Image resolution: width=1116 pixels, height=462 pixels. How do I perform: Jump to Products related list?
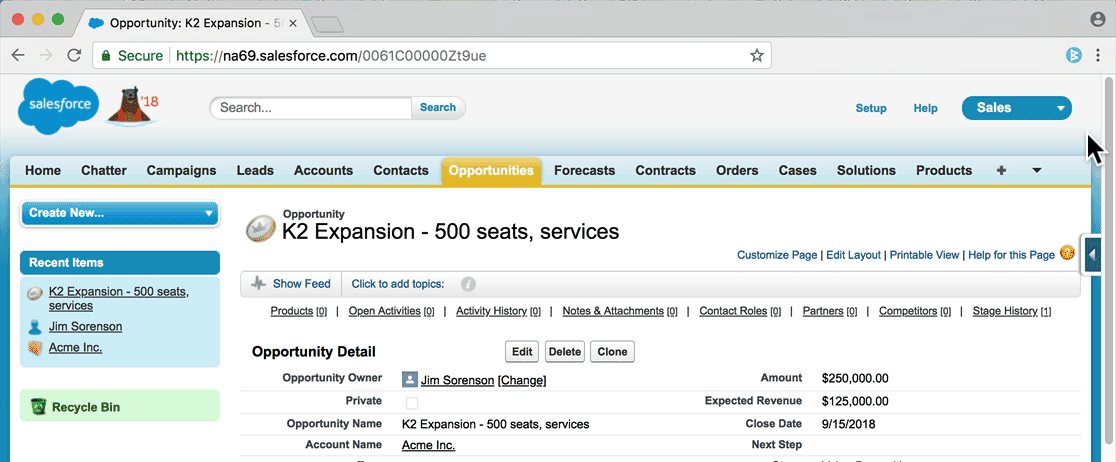[292, 311]
